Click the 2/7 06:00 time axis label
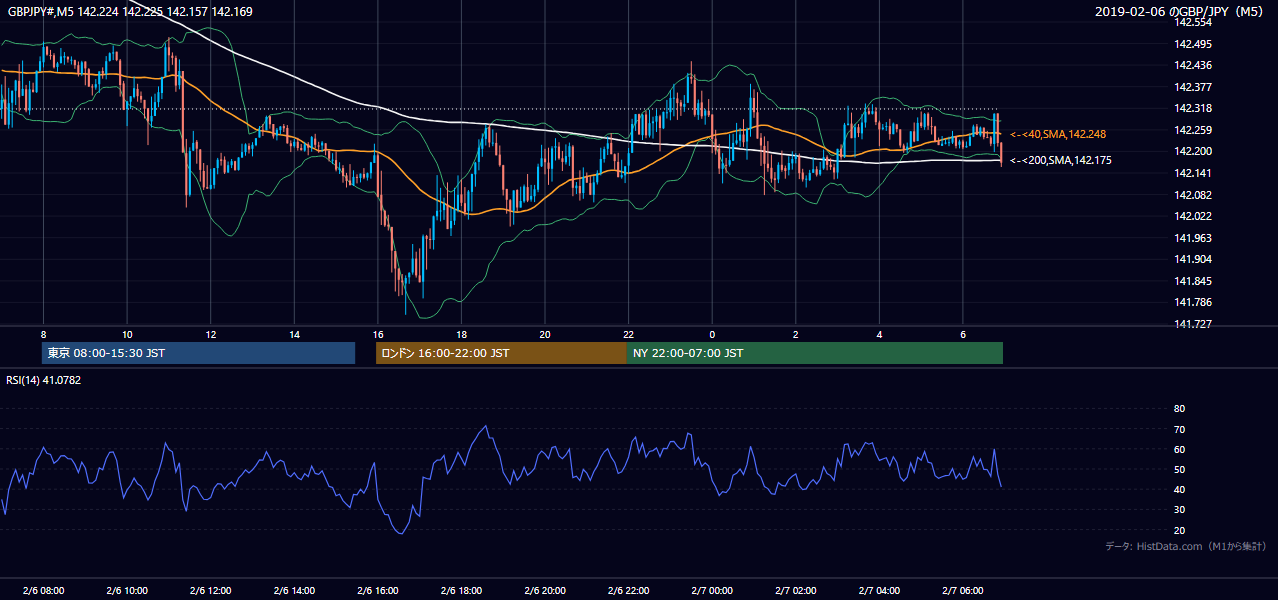The width and height of the screenshot is (1278, 600). click(963, 591)
